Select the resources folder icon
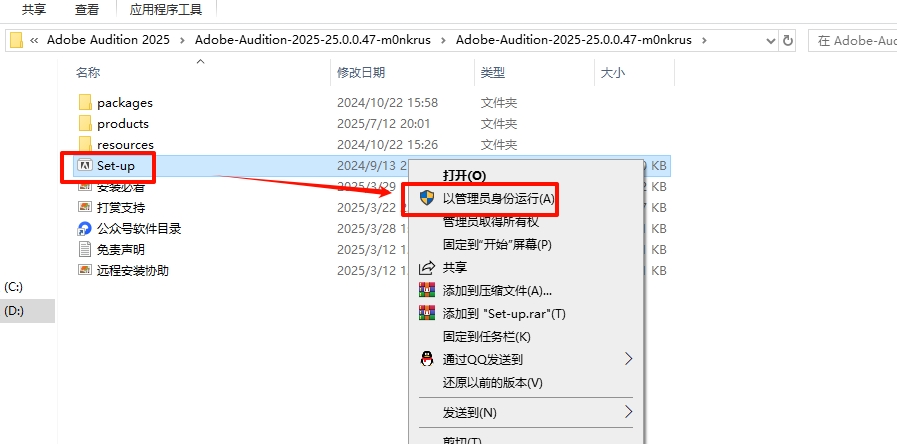The image size is (897, 444). point(85,144)
